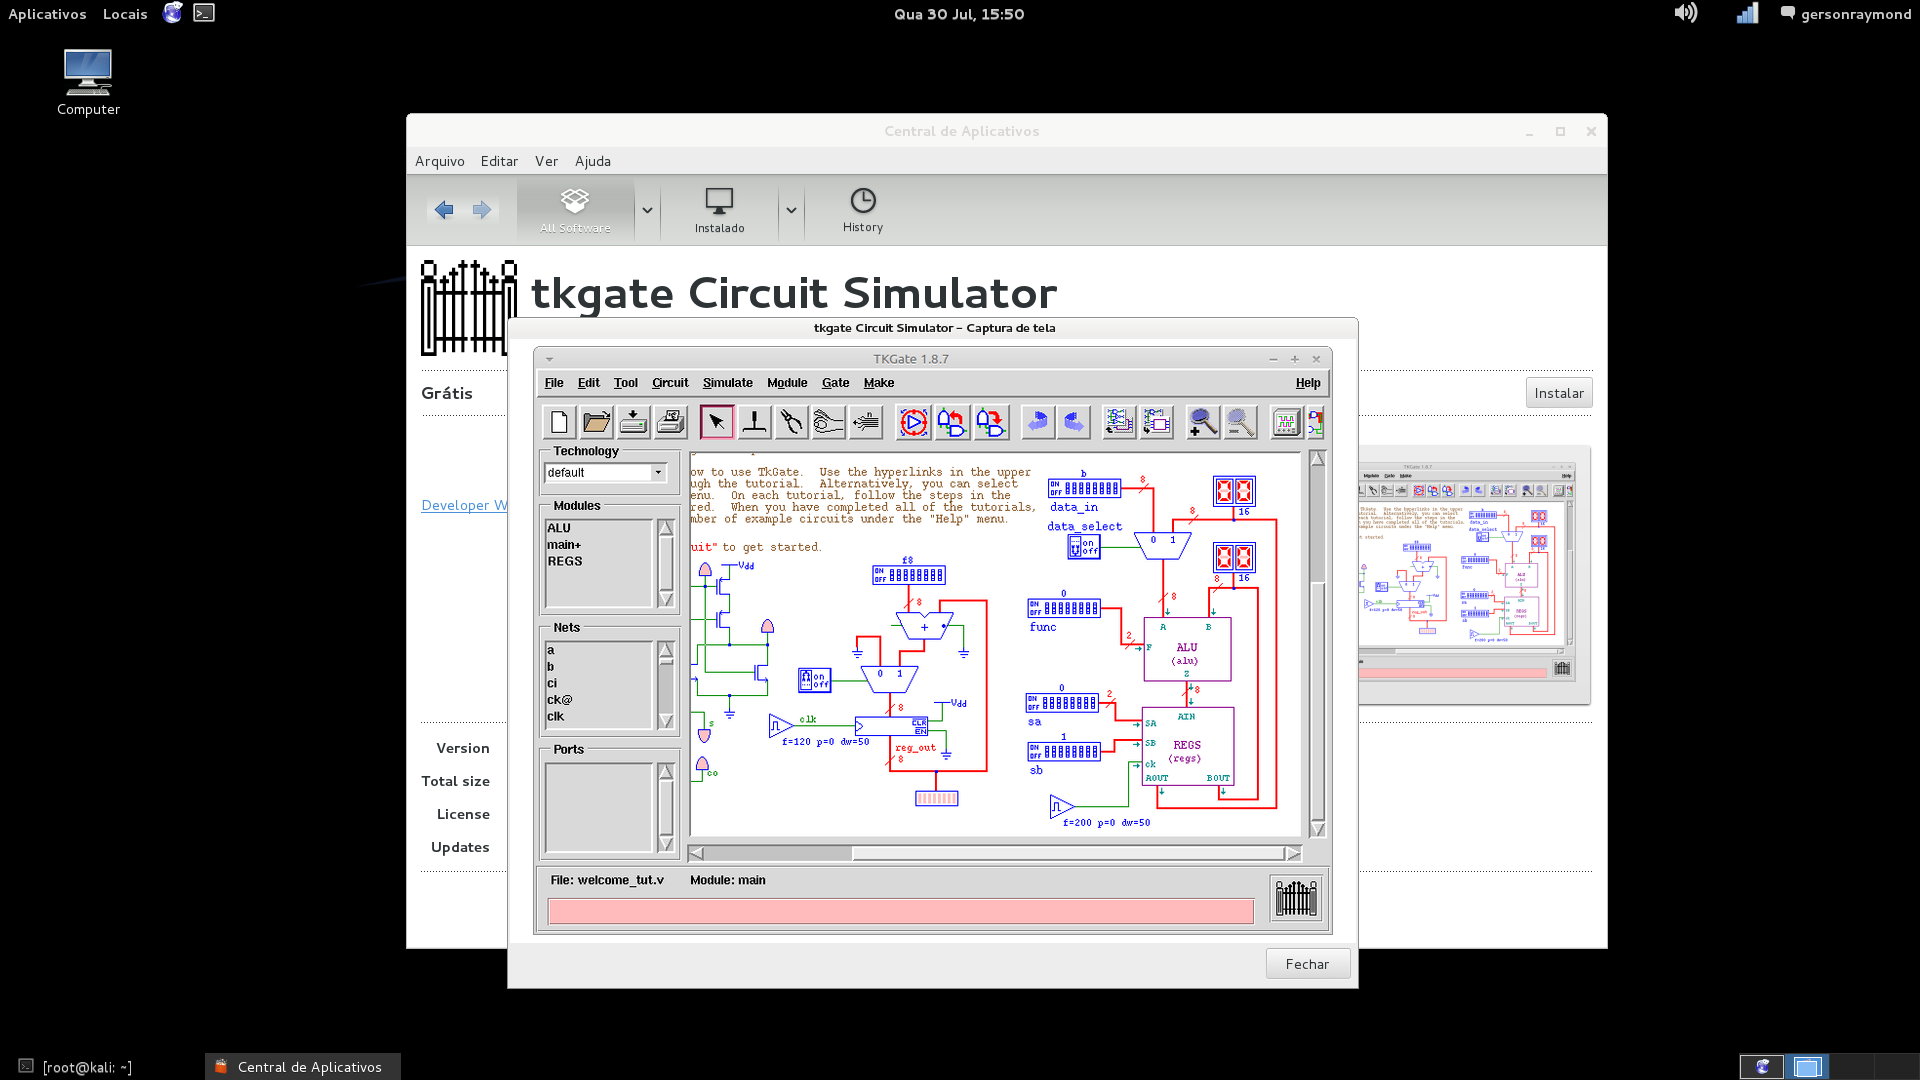The height and width of the screenshot is (1080, 1920).
Task: Click the blue undo arrow icon
Action: [1038, 422]
